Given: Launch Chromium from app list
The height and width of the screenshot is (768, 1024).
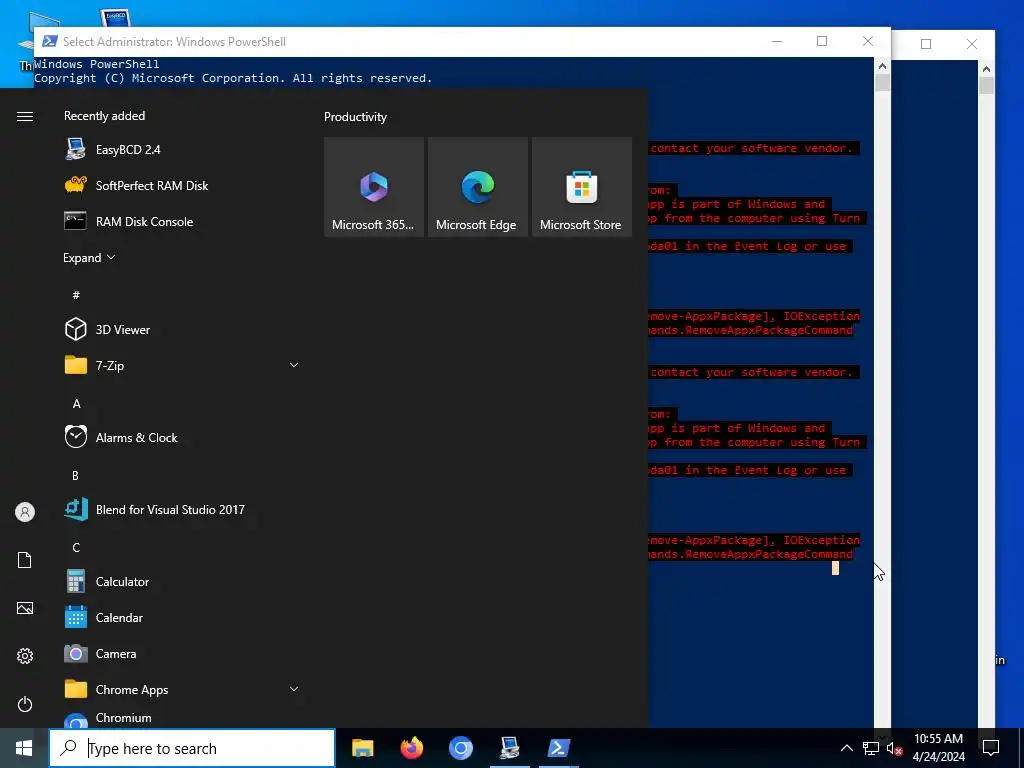Looking at the screenshot, I should pyautogui.click(x=182, y=718).
